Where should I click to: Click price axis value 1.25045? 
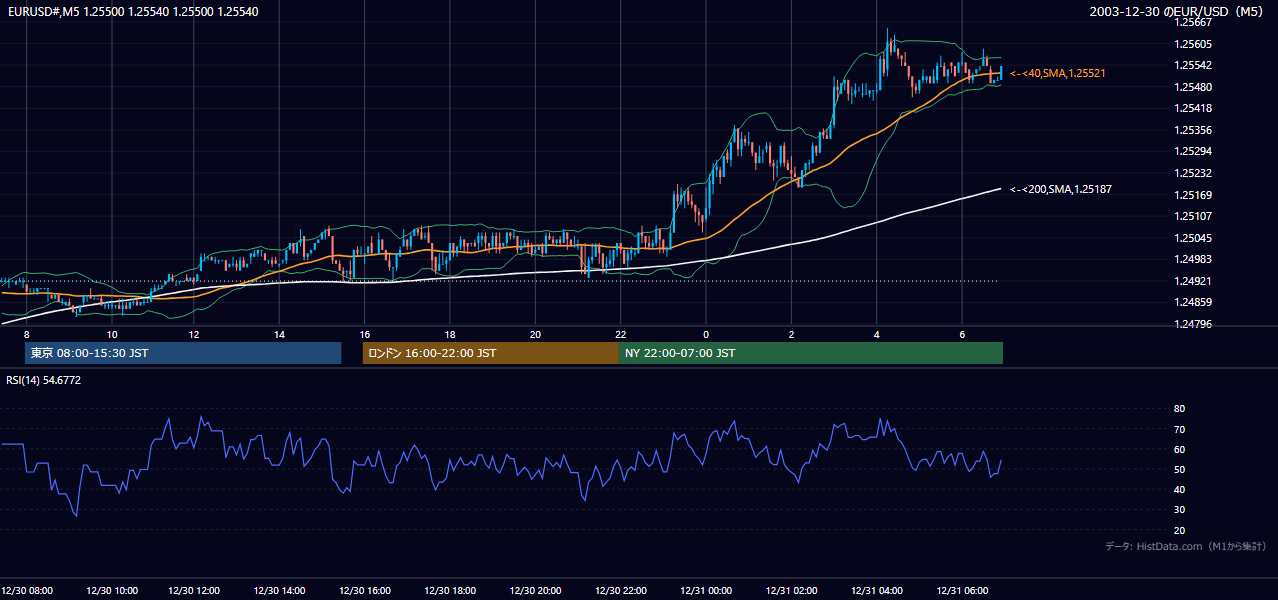tap(1193, 238)
